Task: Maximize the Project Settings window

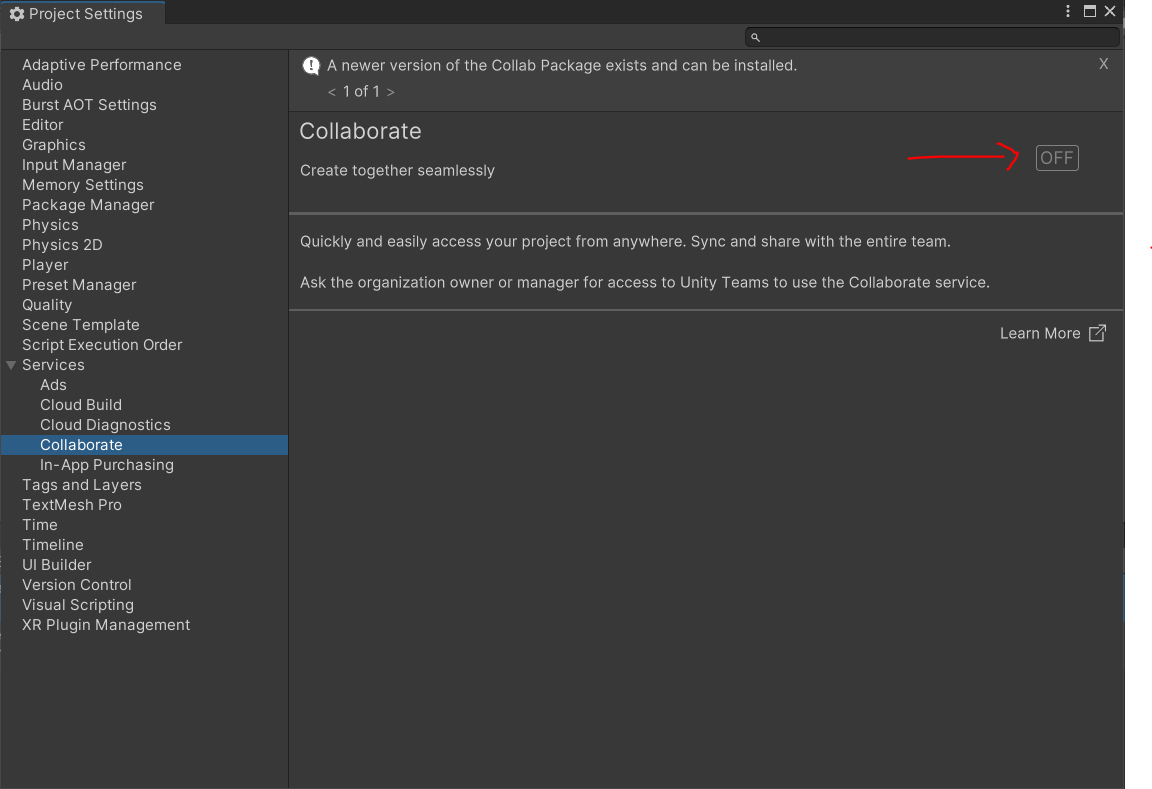Action: [1090, 11]
